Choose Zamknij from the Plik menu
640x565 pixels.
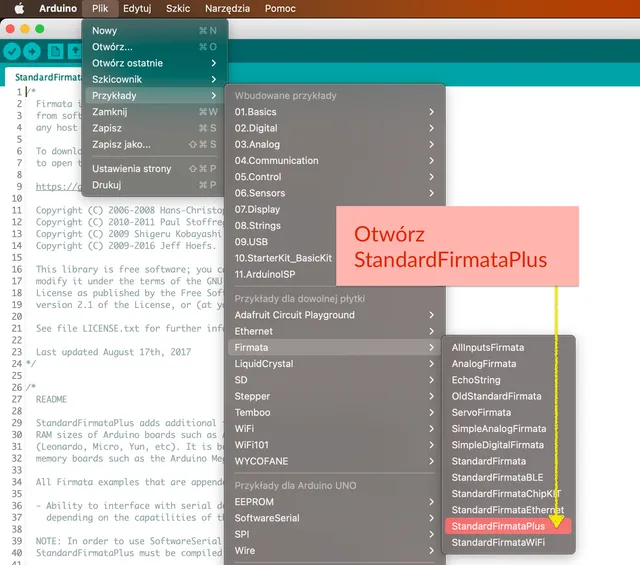point(154,112)
